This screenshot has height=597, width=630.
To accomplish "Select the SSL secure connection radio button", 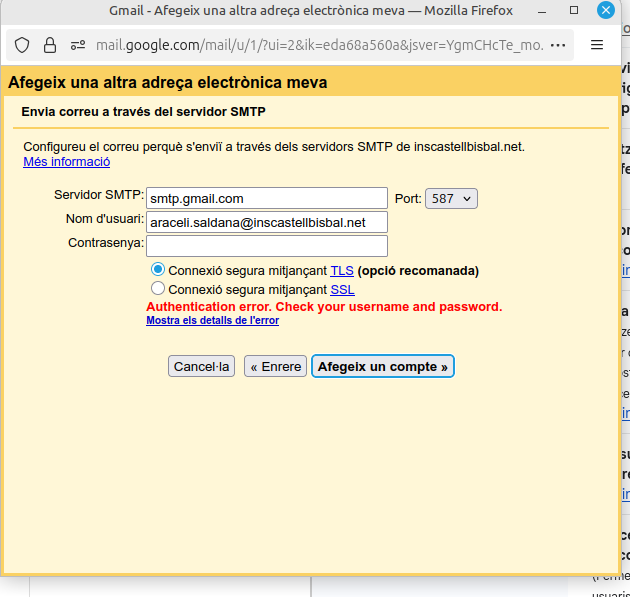I will tap(157, 289).
